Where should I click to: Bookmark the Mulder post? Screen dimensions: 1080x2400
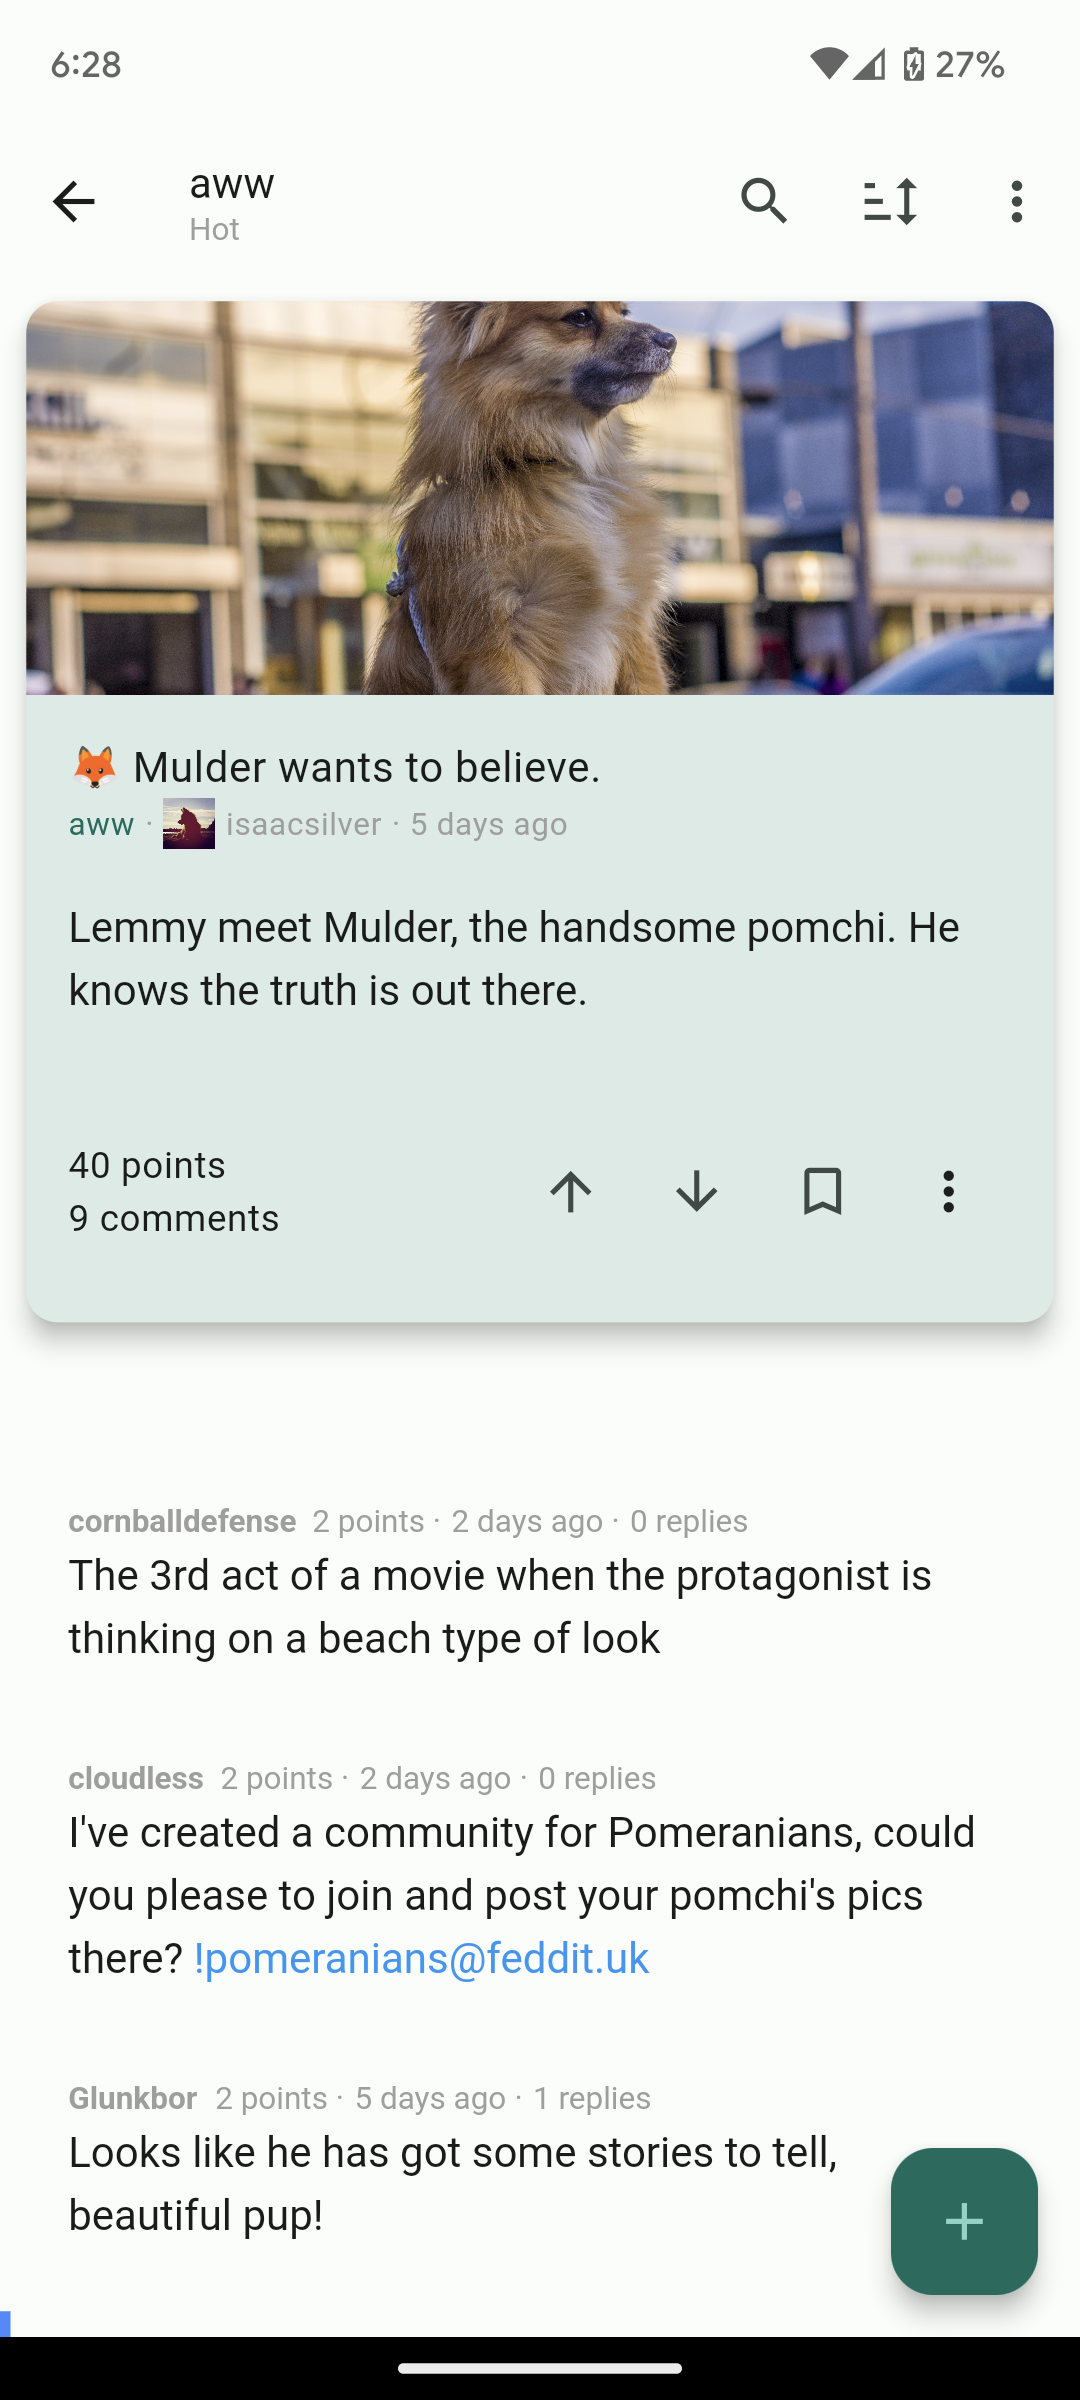822,1192
